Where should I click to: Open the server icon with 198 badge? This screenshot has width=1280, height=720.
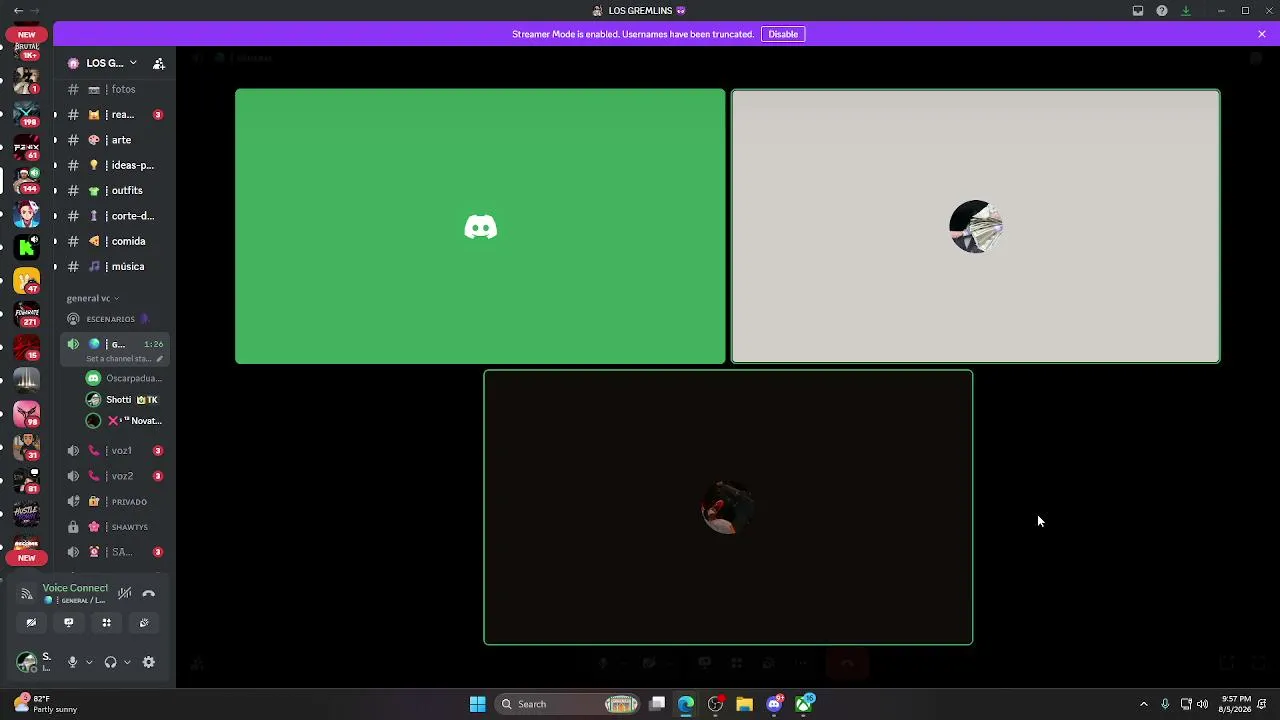coord(27,113)
